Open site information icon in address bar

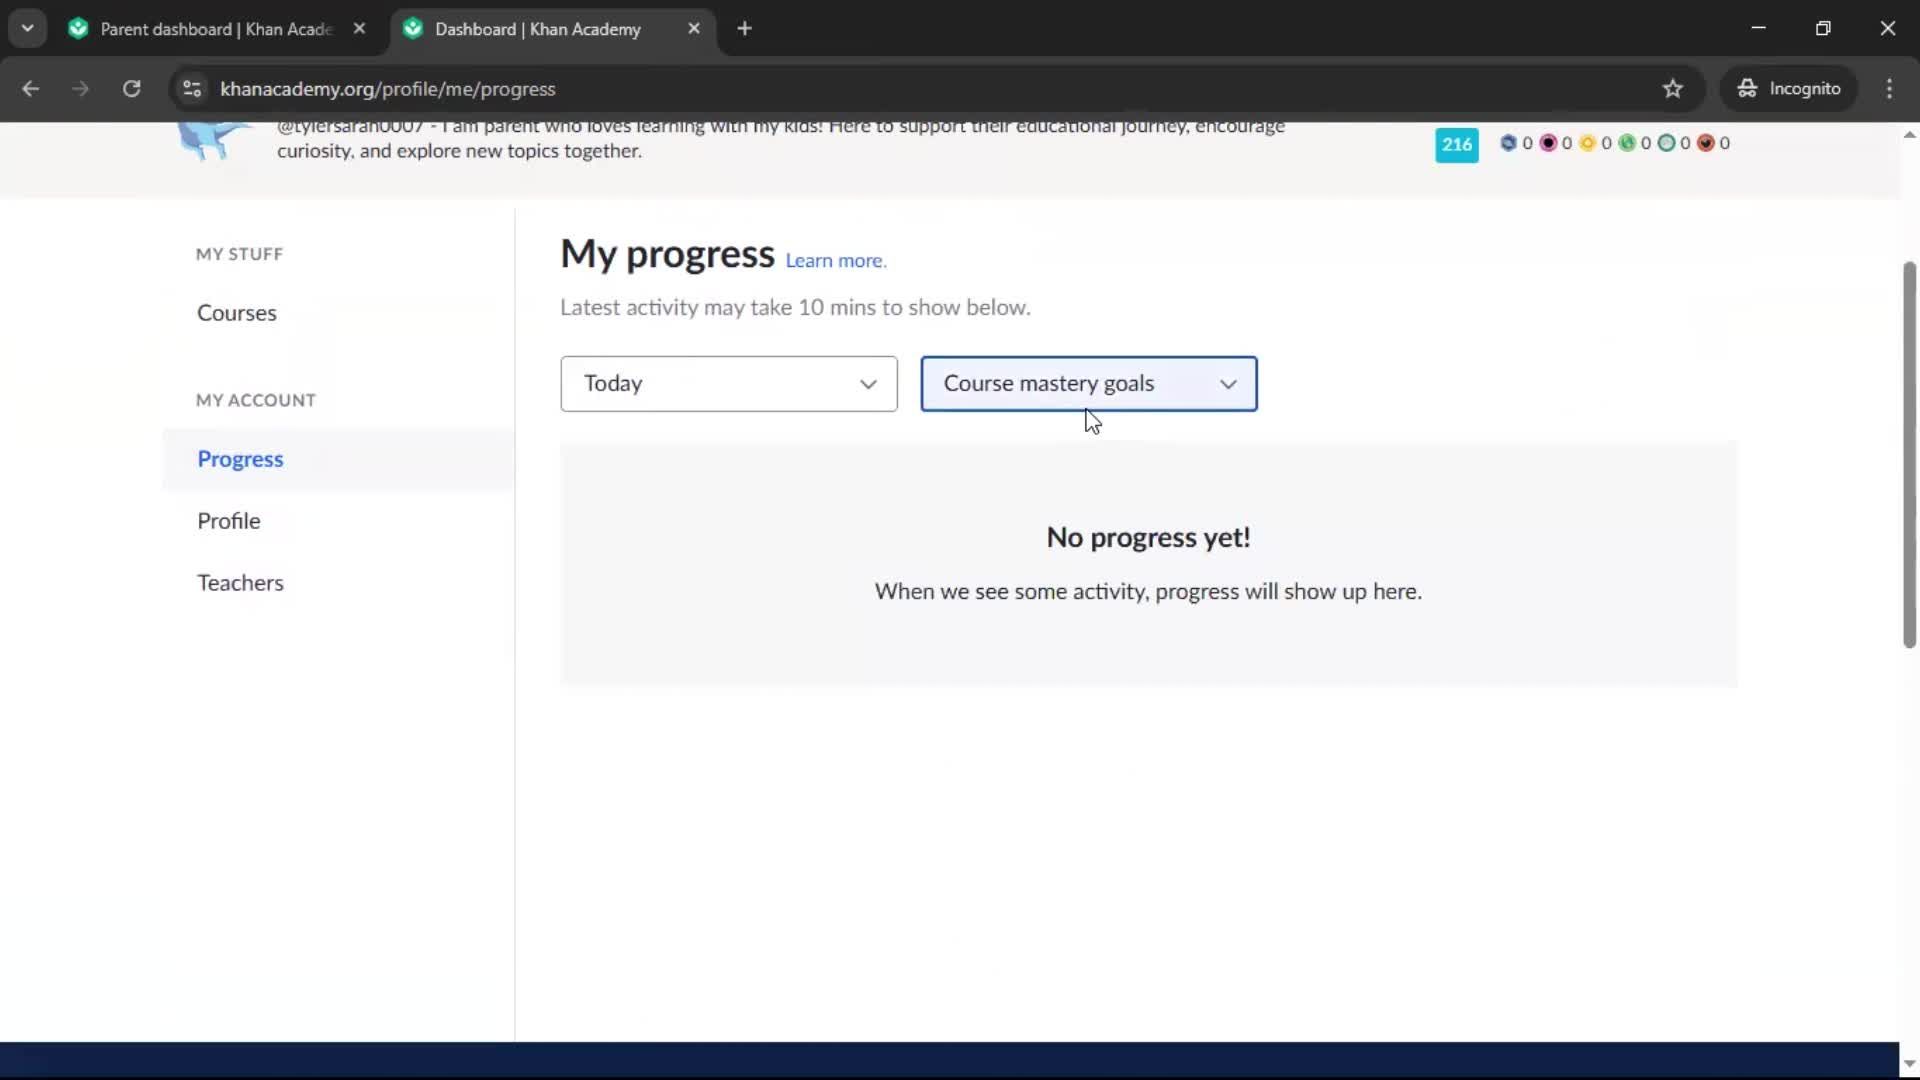click(x=192, y=89)
